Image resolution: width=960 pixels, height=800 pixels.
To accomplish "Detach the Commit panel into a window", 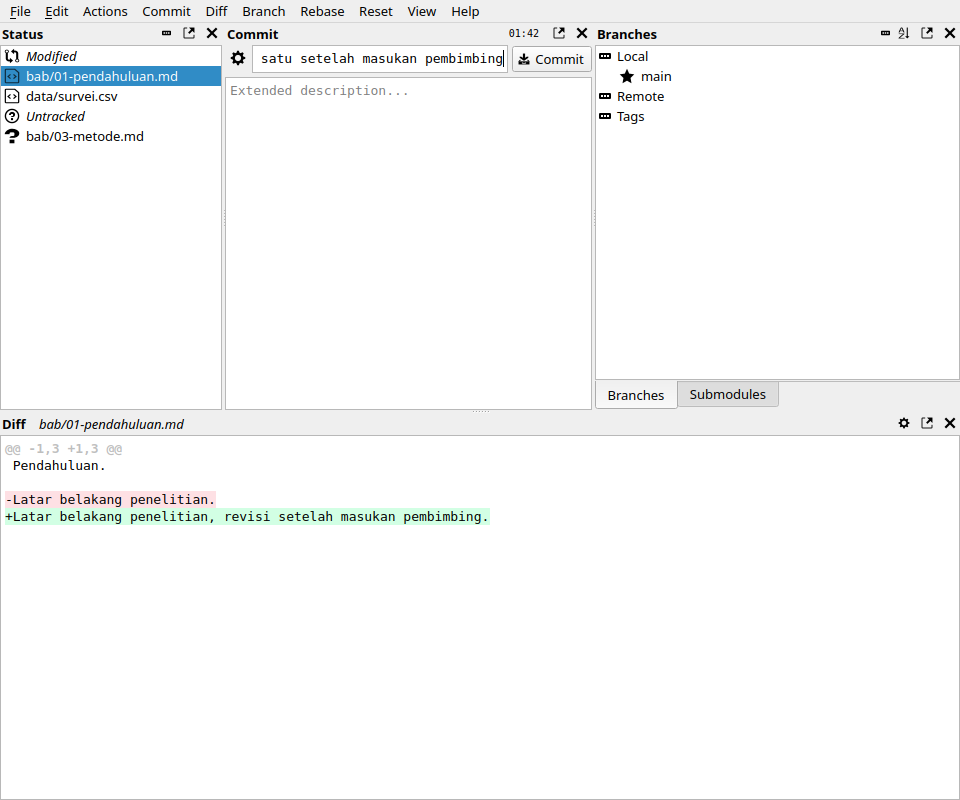I will [x=559, y=33].
